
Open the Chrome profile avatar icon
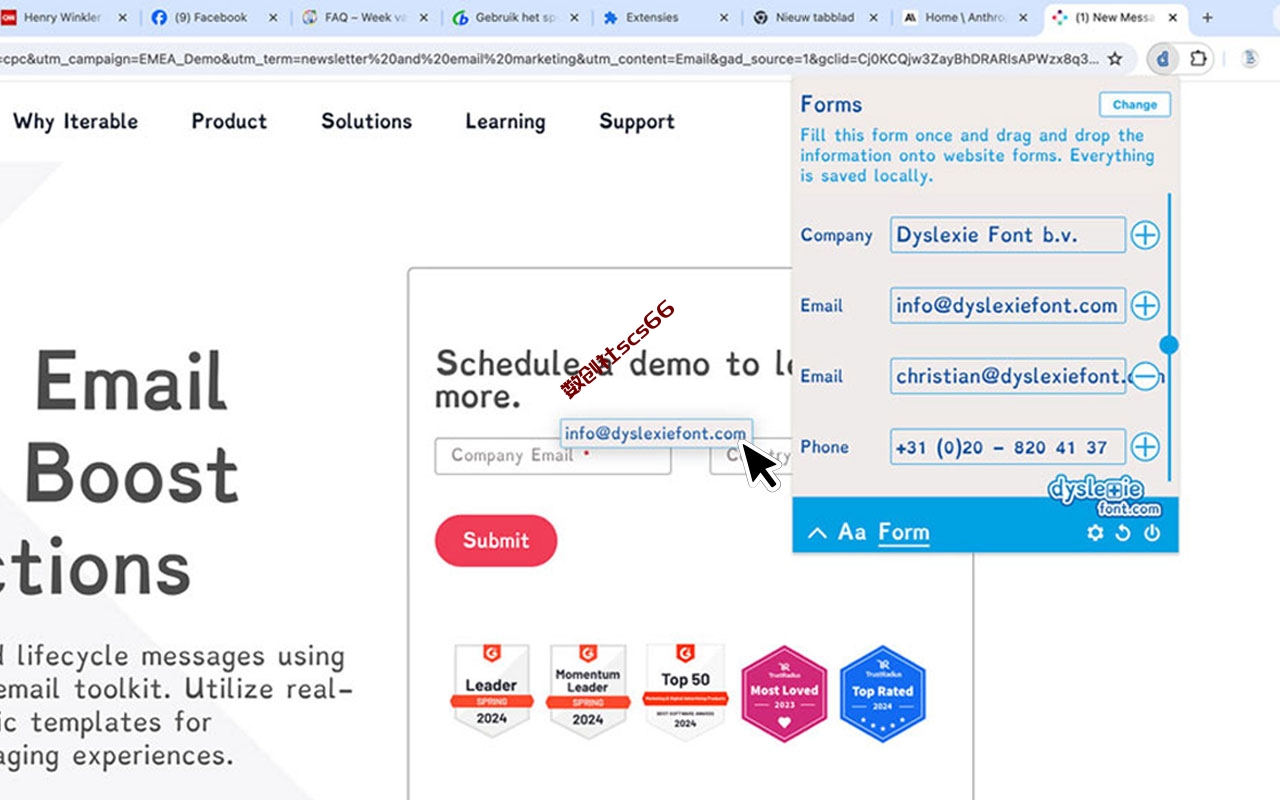(1250, 59)
